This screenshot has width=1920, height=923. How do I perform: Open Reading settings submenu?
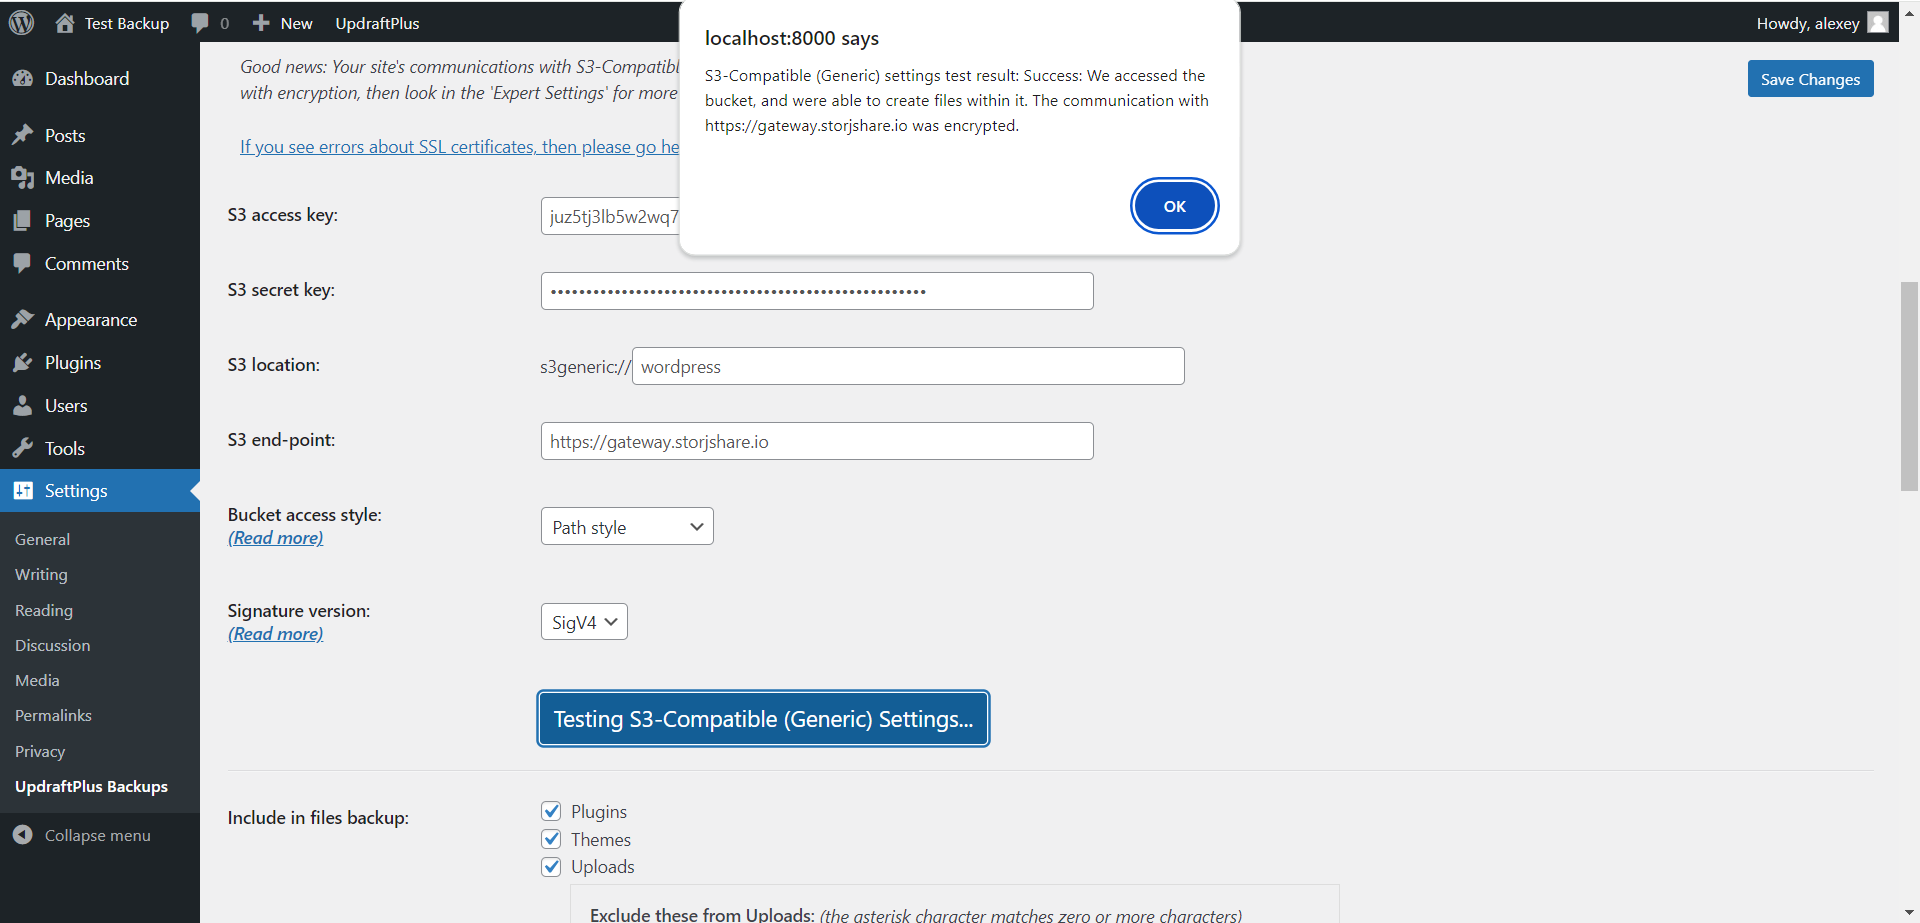click(x=44, y=610)
